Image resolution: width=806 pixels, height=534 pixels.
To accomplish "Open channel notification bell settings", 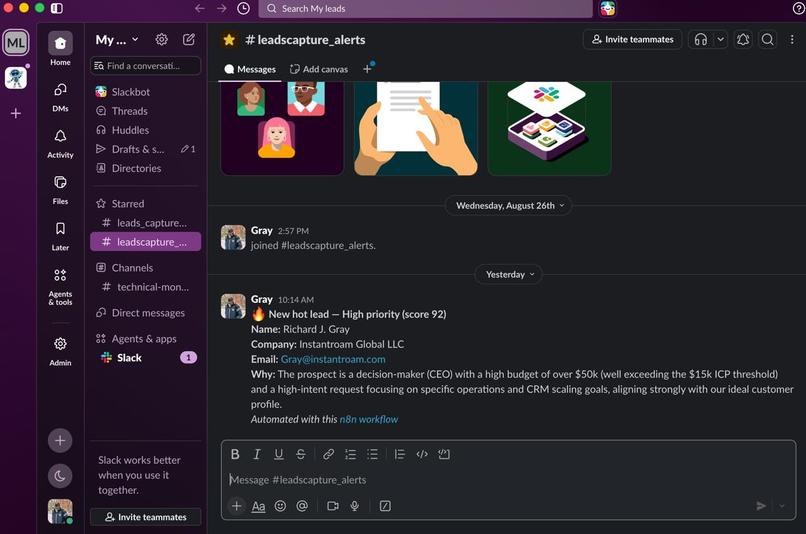I will 743,40.
